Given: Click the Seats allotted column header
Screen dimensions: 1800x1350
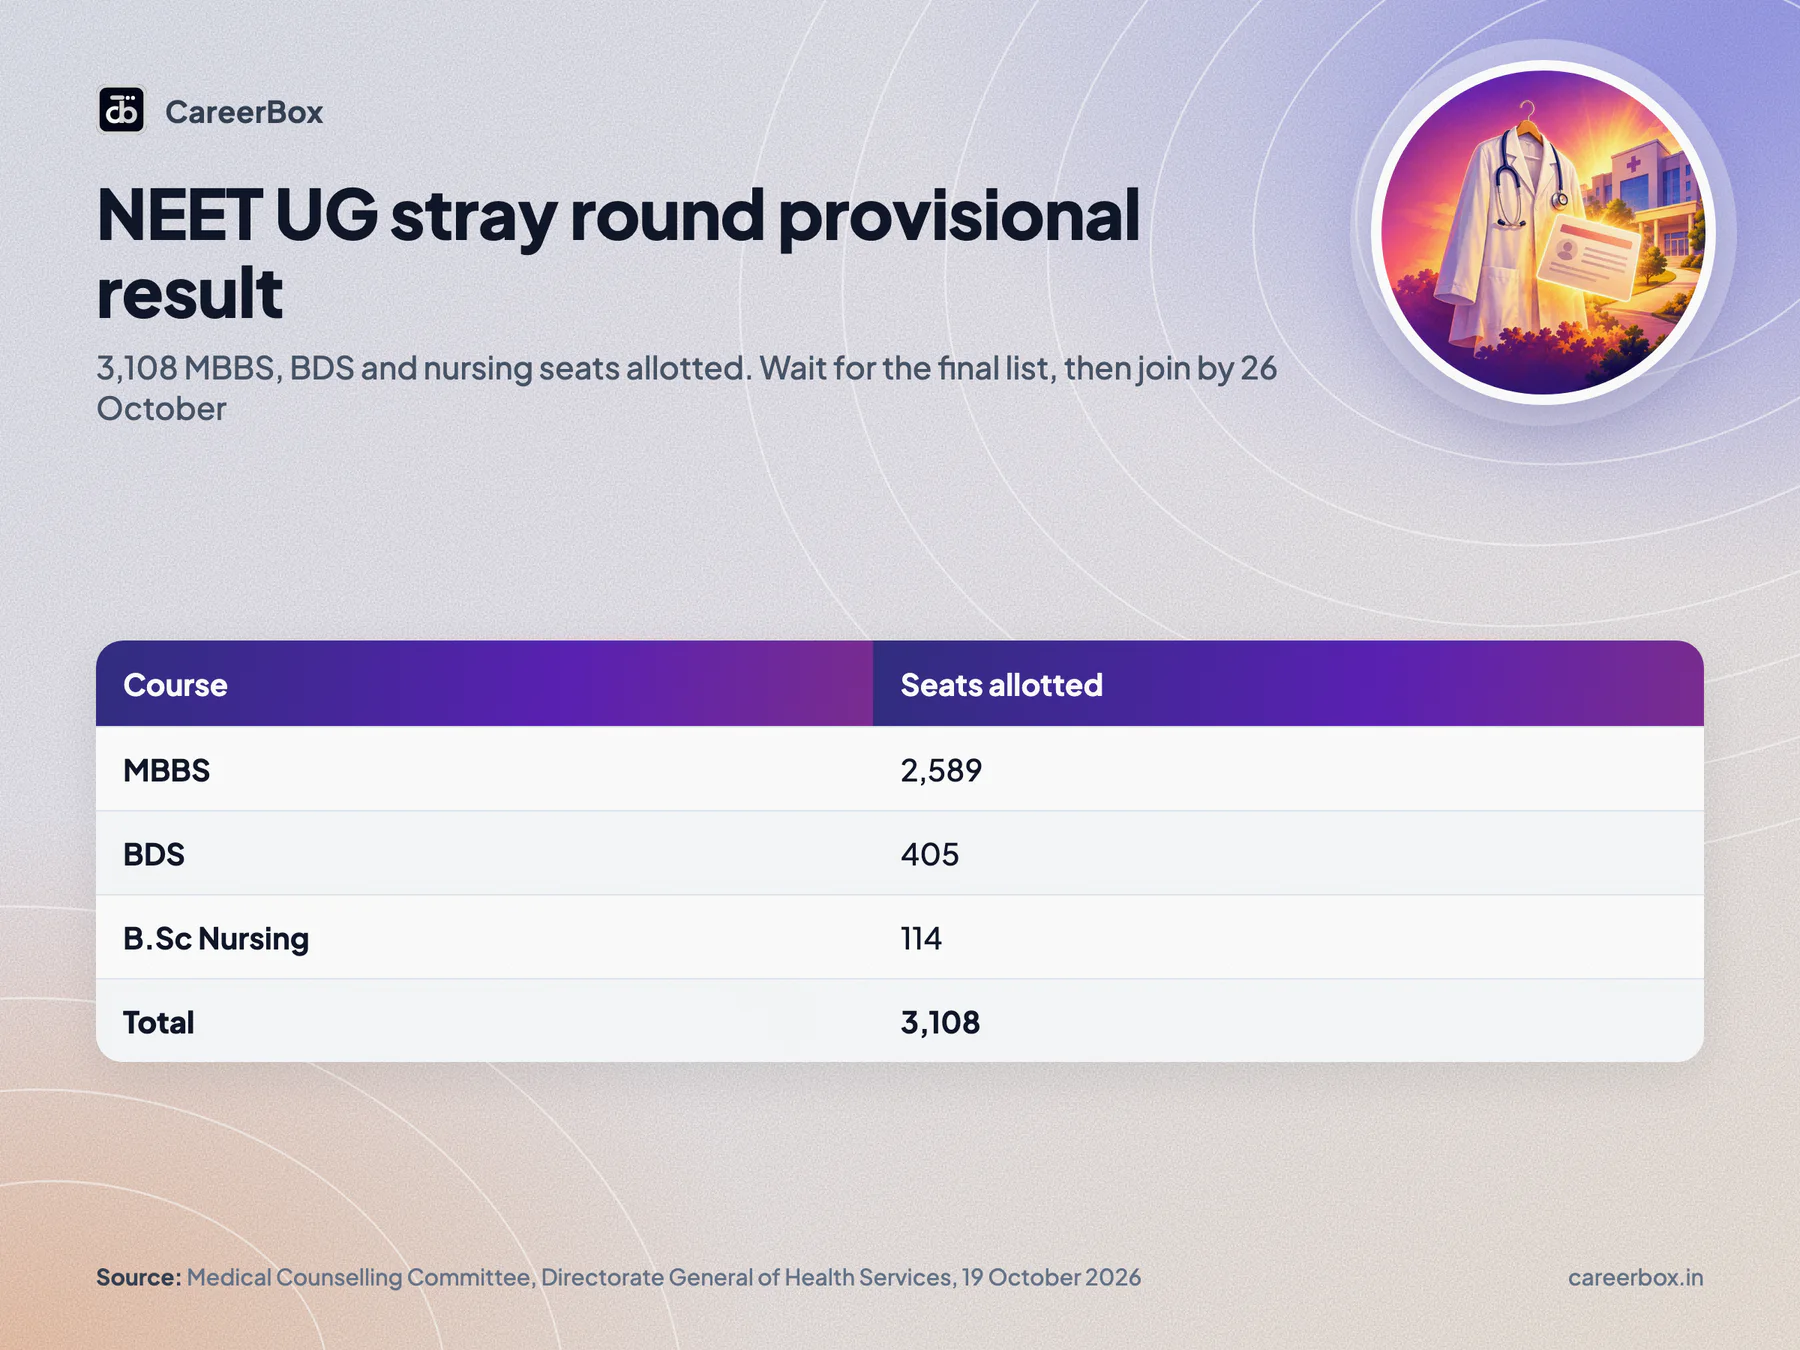Looking at the screenshot, I should (x=1001, y=685).
